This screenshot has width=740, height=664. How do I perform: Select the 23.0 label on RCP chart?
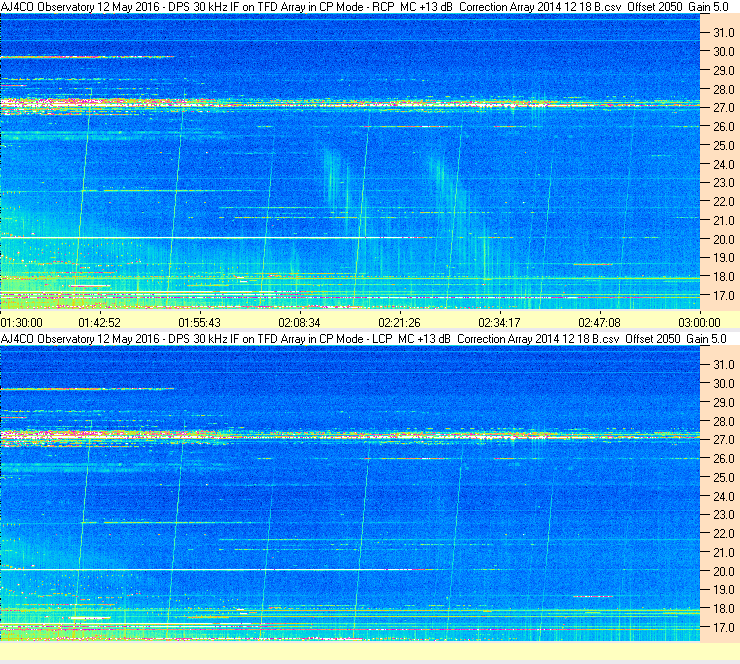(724, 183)
